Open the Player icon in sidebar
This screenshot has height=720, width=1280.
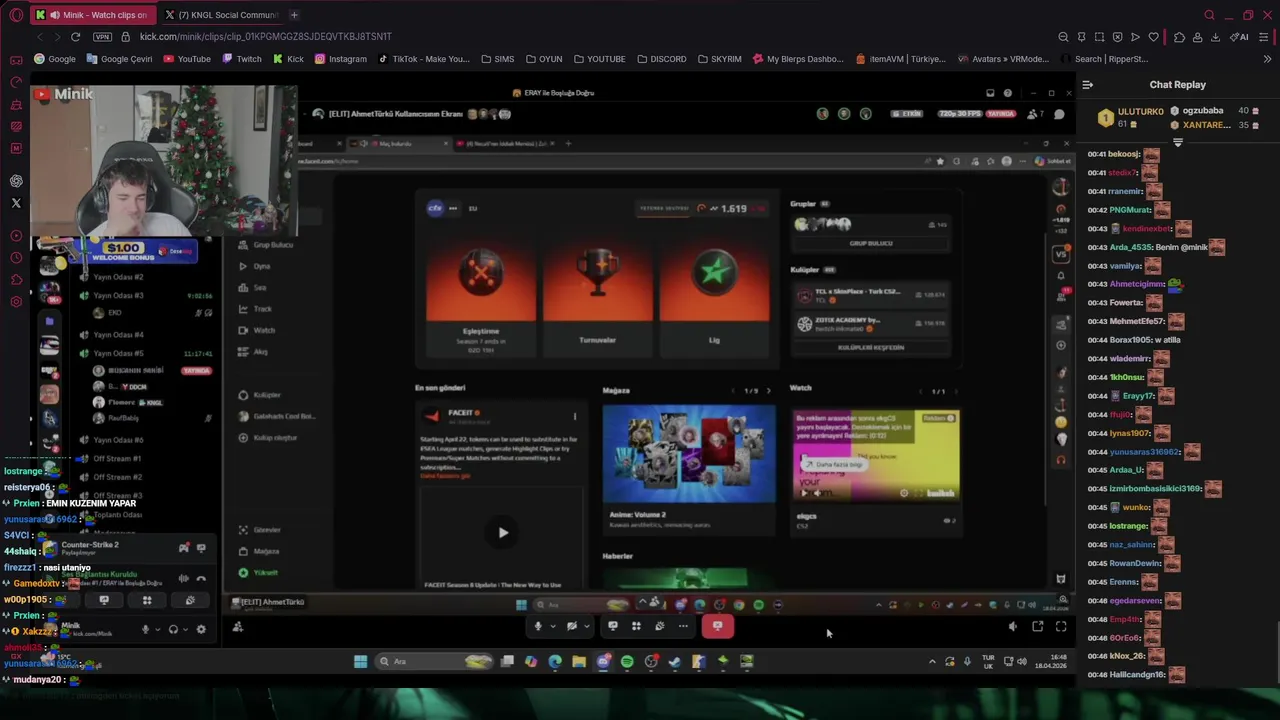point(16,236)
